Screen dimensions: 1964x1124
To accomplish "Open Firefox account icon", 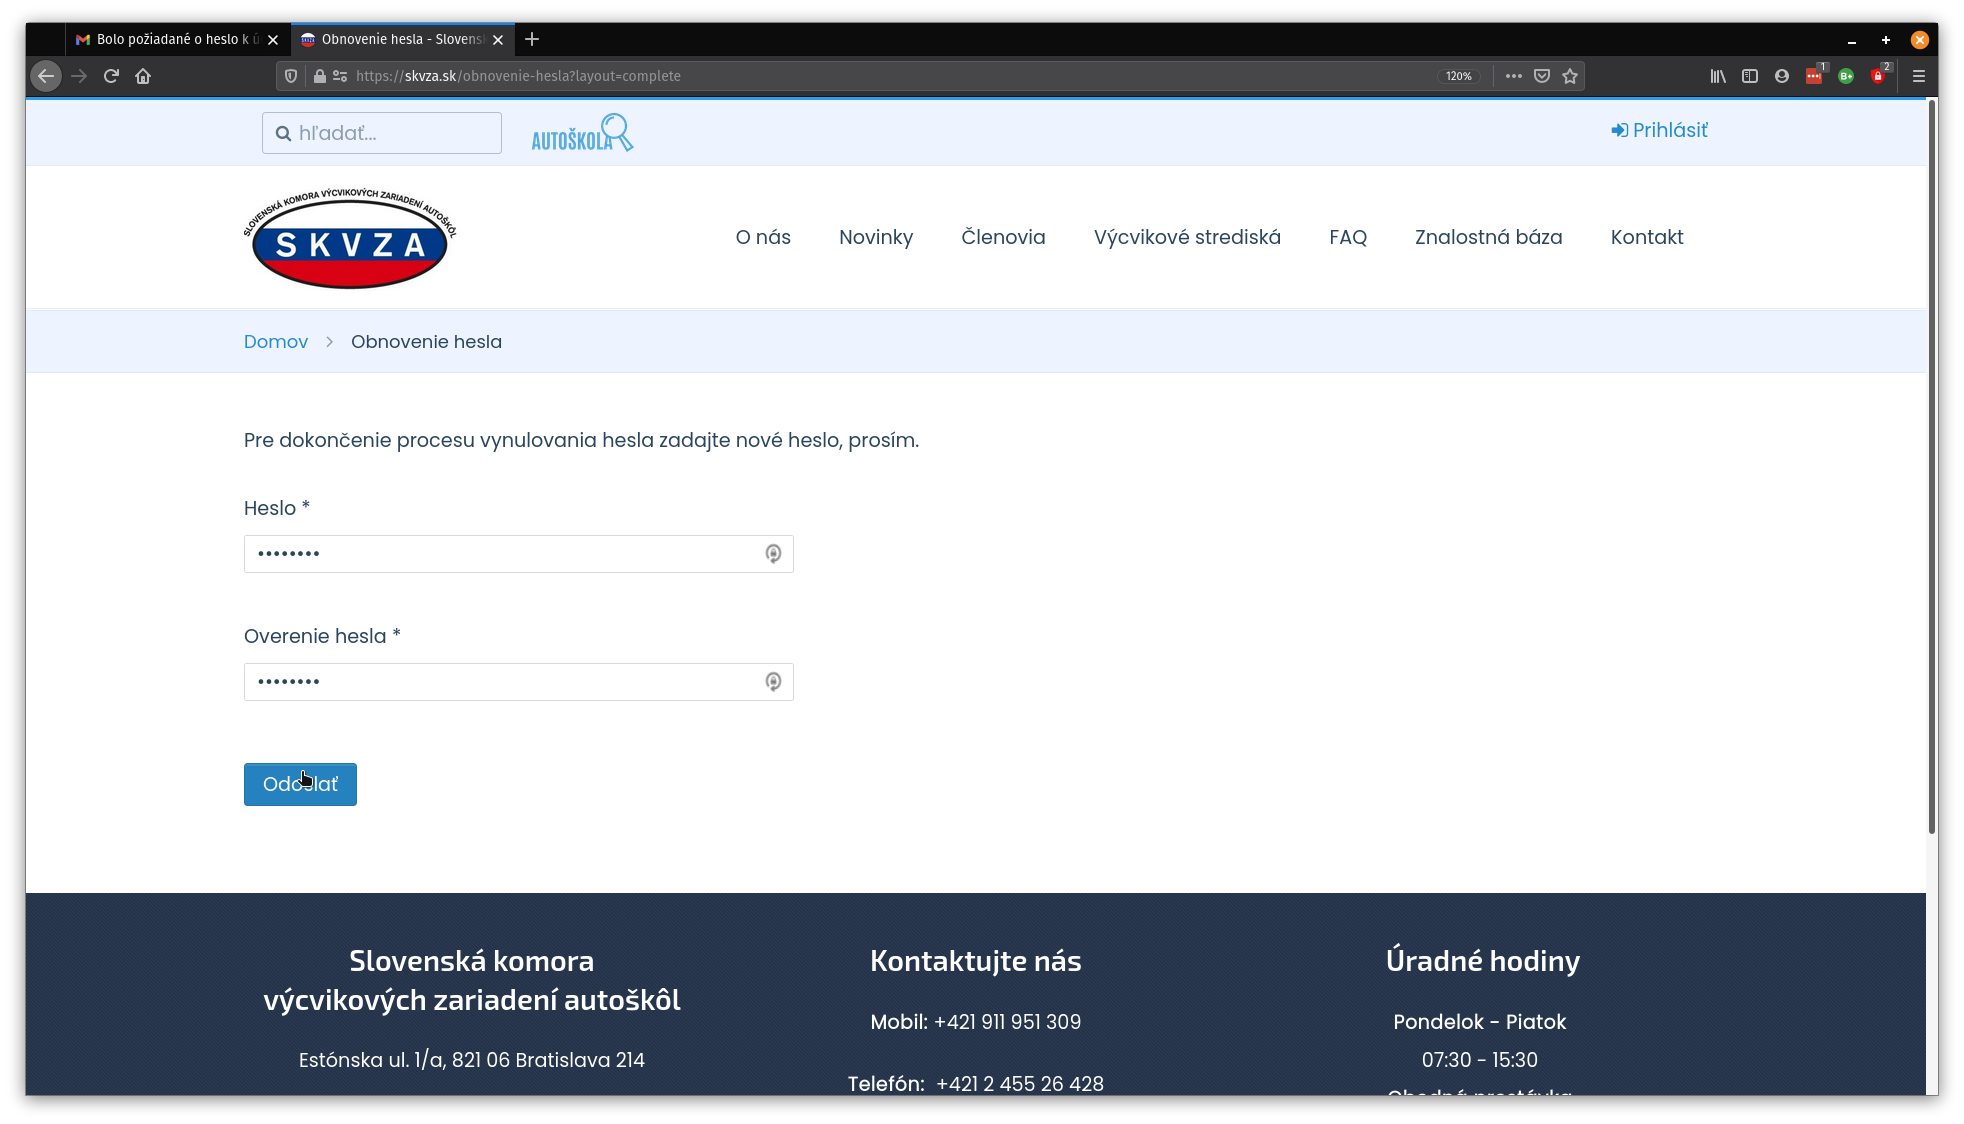I will click(x=1782, y=76).
